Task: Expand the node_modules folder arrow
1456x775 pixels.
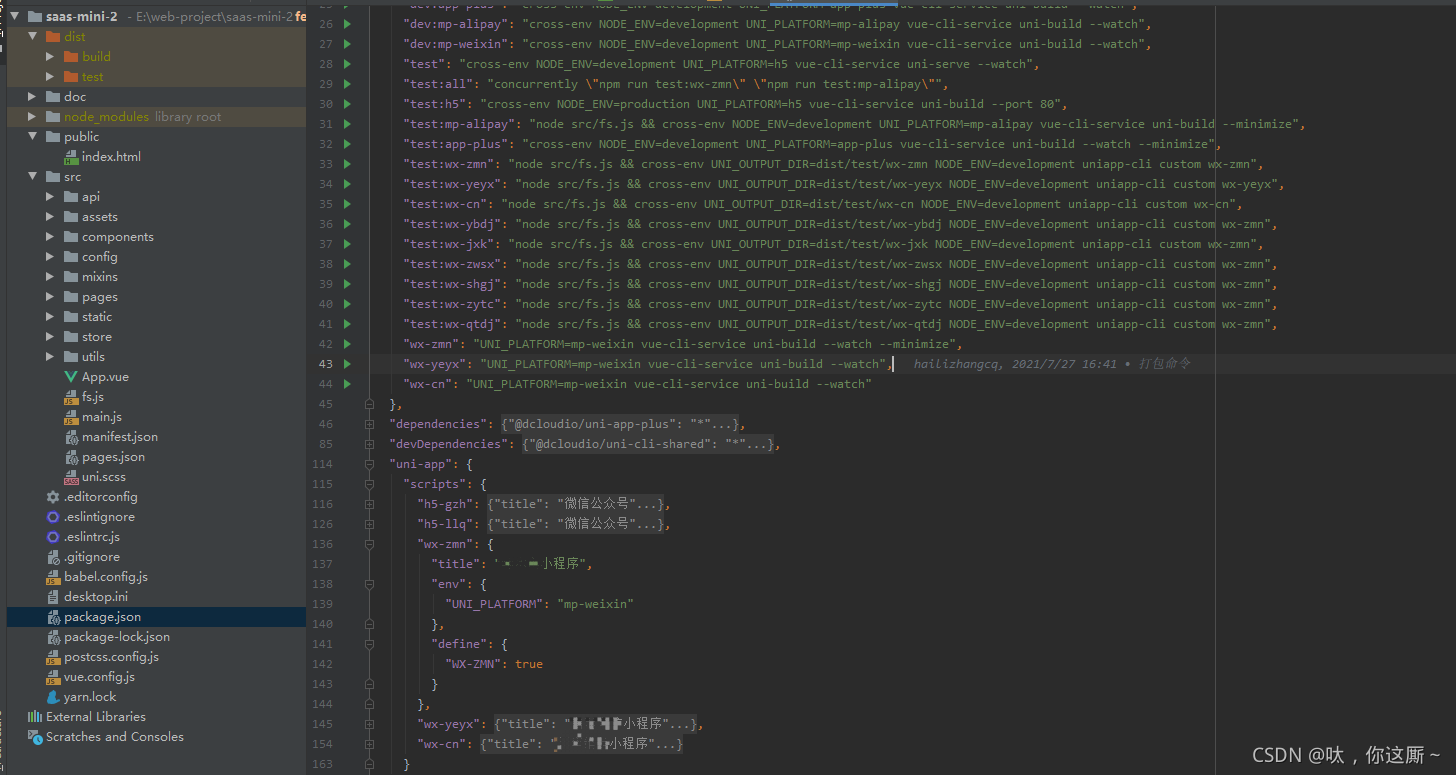Action: (32, 117)
